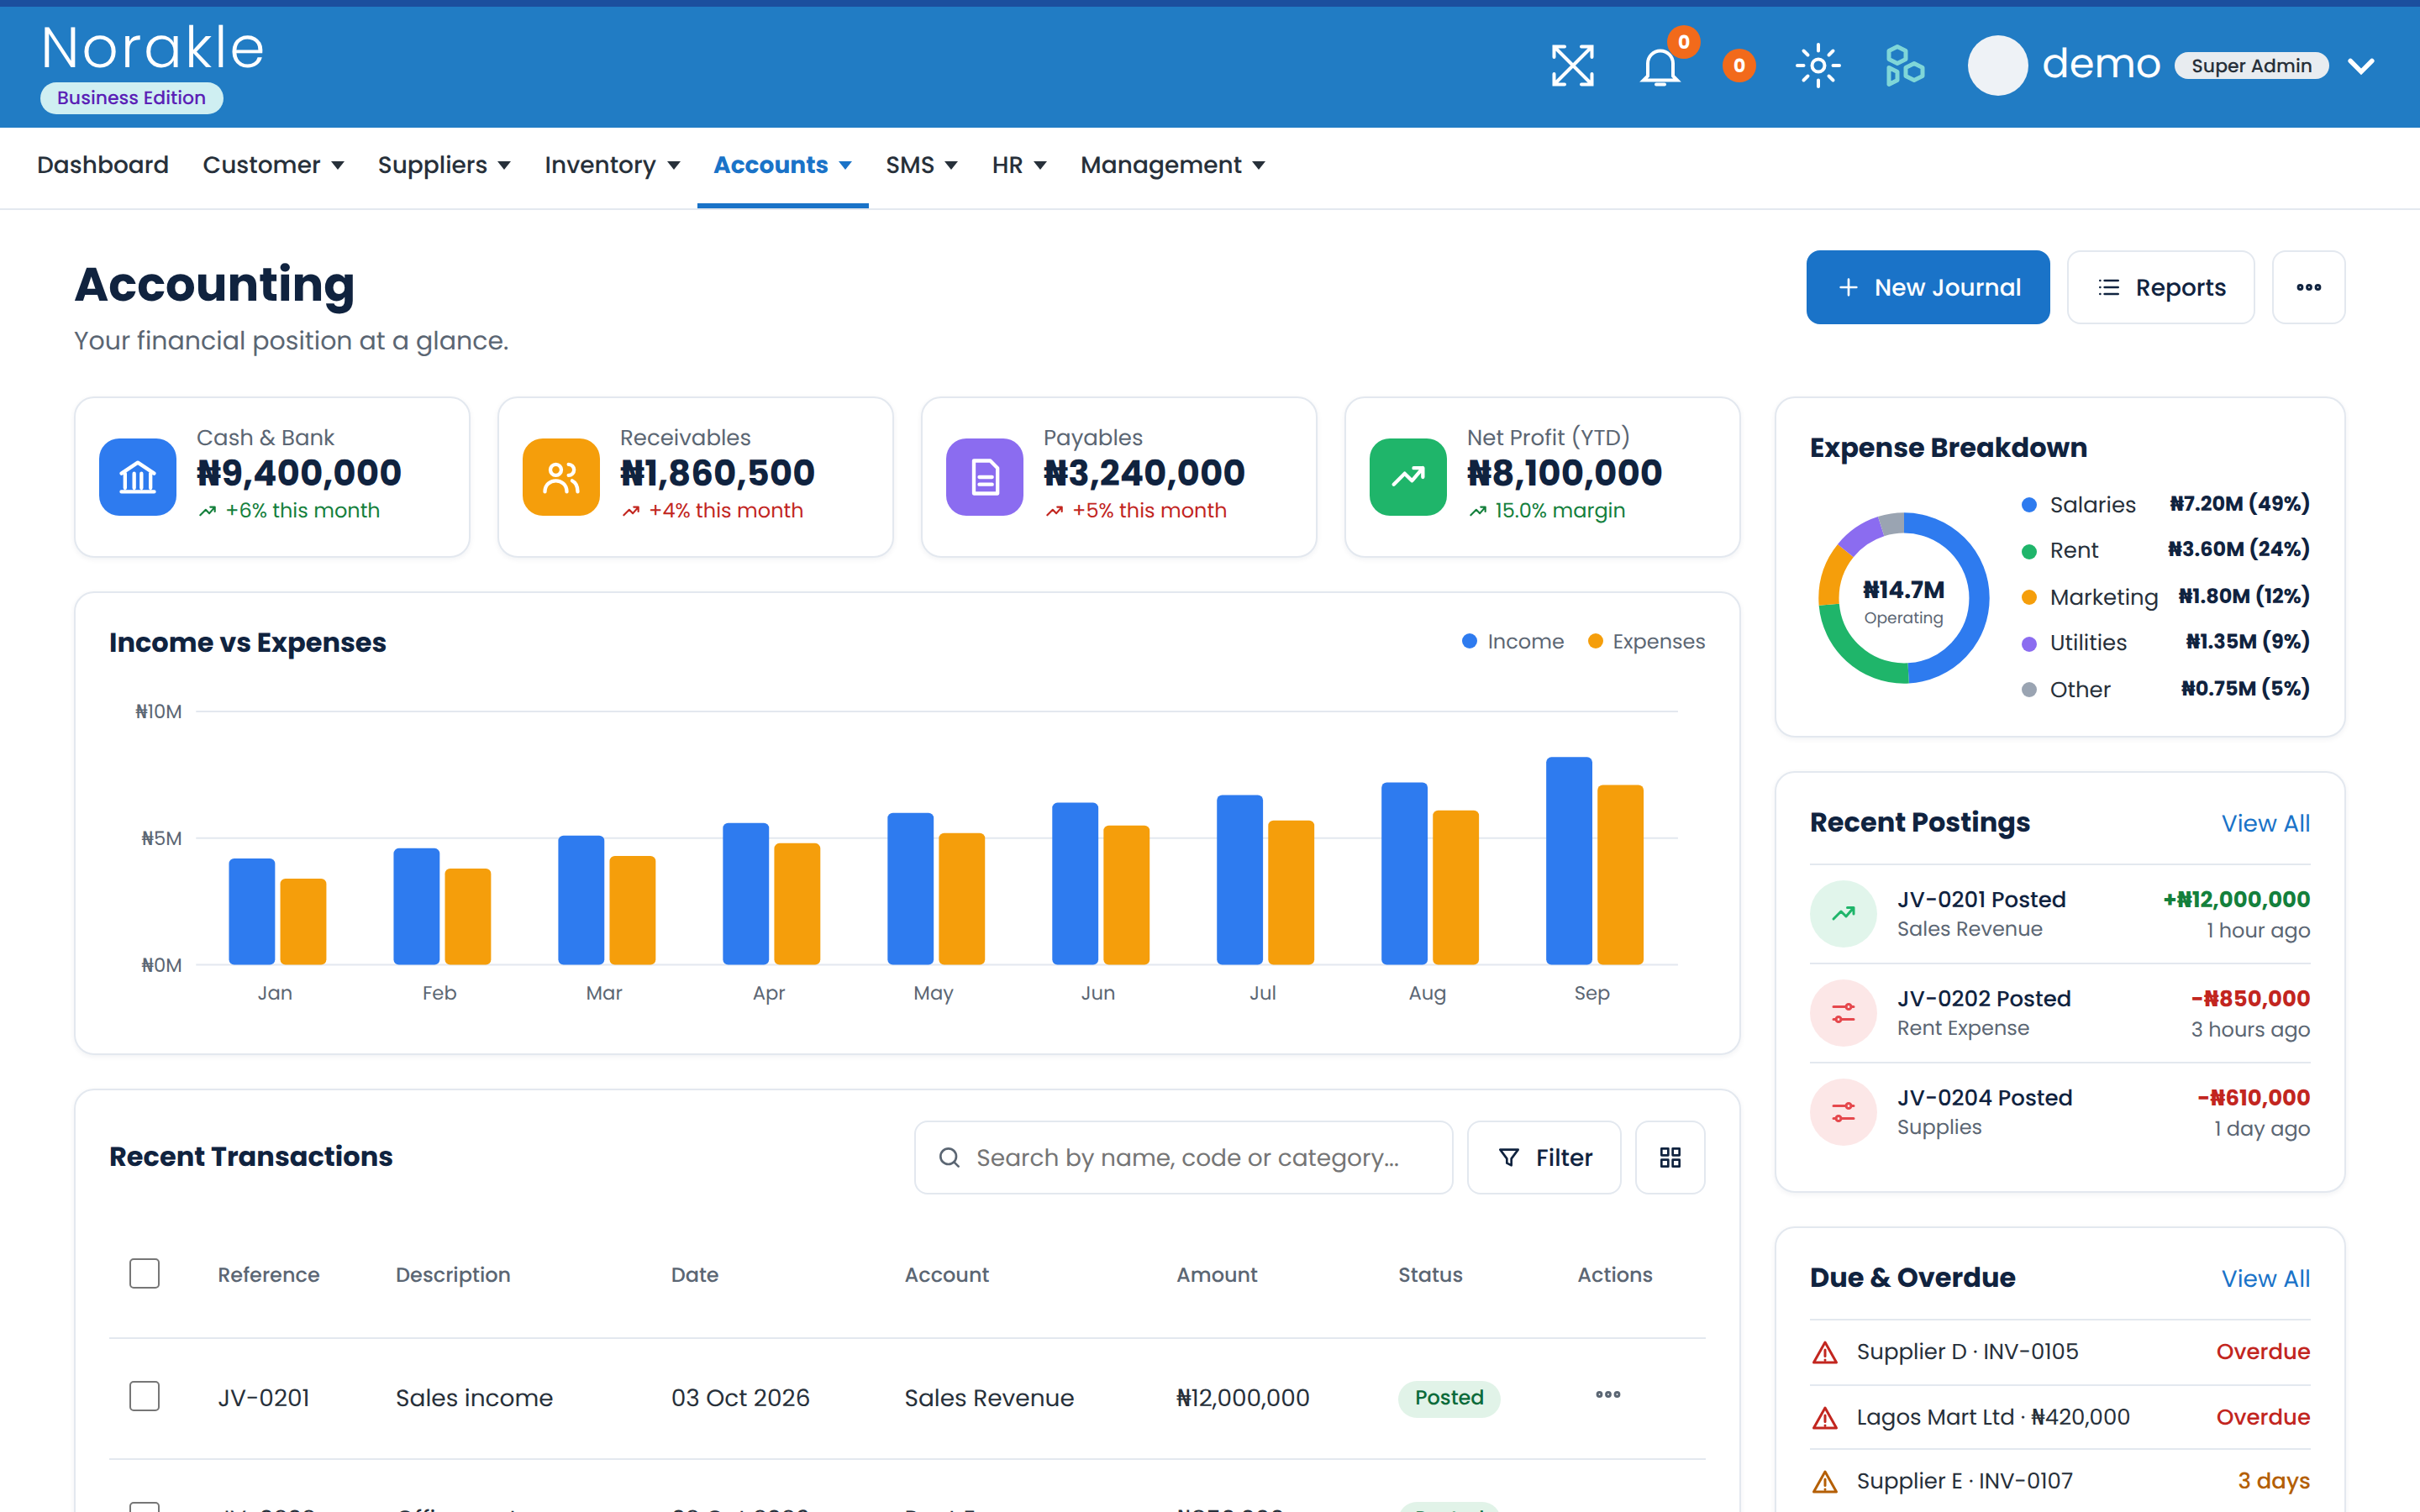Toggle the light theme sun icon
The height and width of the screenshot is (1512, 2420).
1818,66
